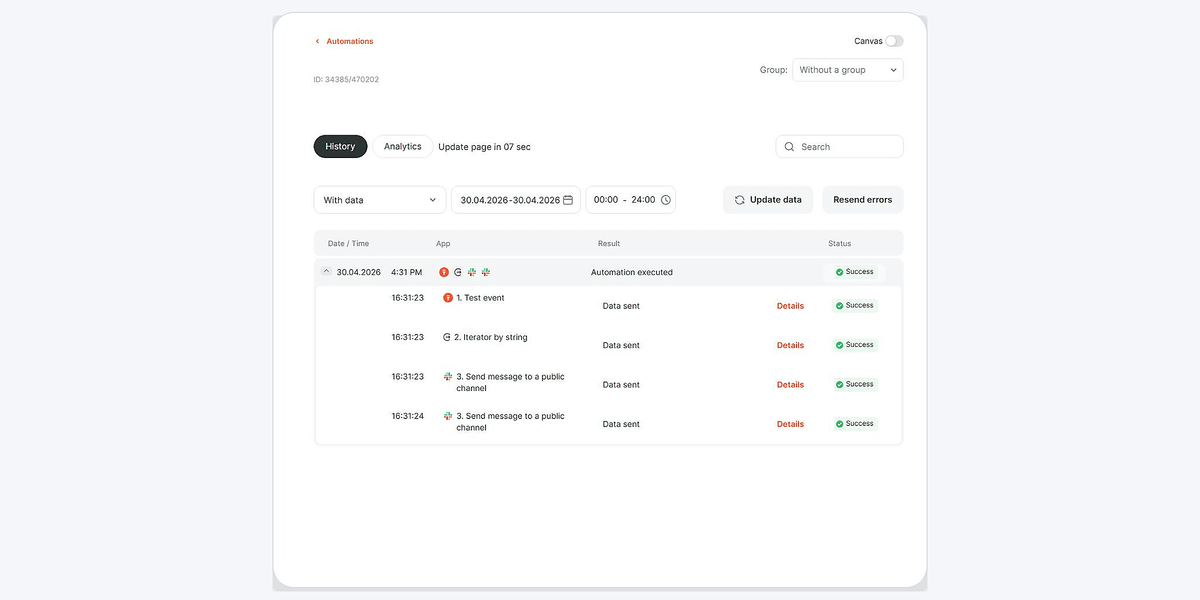Open the Group dropdown showing Without a group
This screenshot has width=1200, height=600.
point(848,70)
